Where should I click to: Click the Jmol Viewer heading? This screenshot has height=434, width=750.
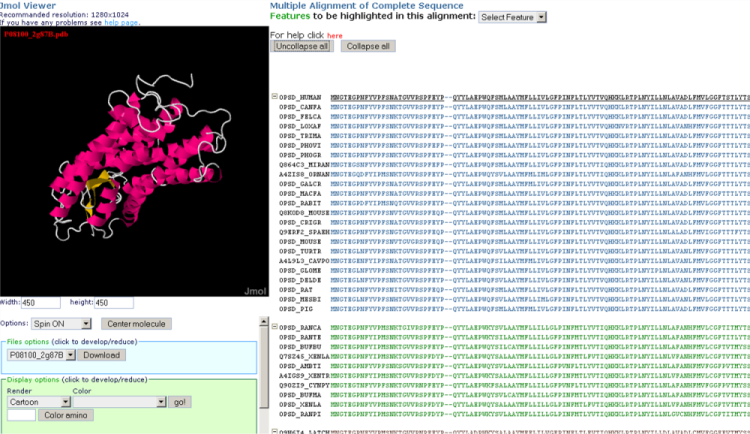tap(28, 5)
